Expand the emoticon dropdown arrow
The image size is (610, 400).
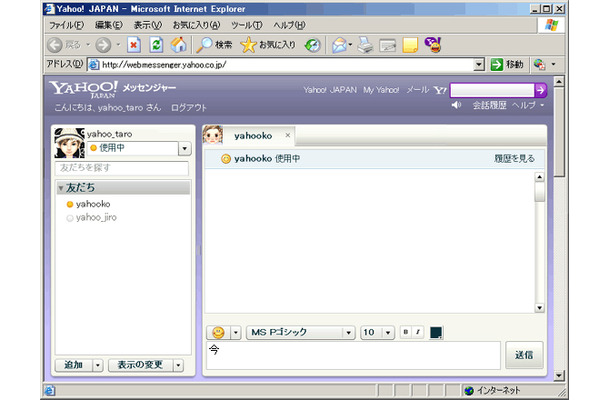[235, 333]
